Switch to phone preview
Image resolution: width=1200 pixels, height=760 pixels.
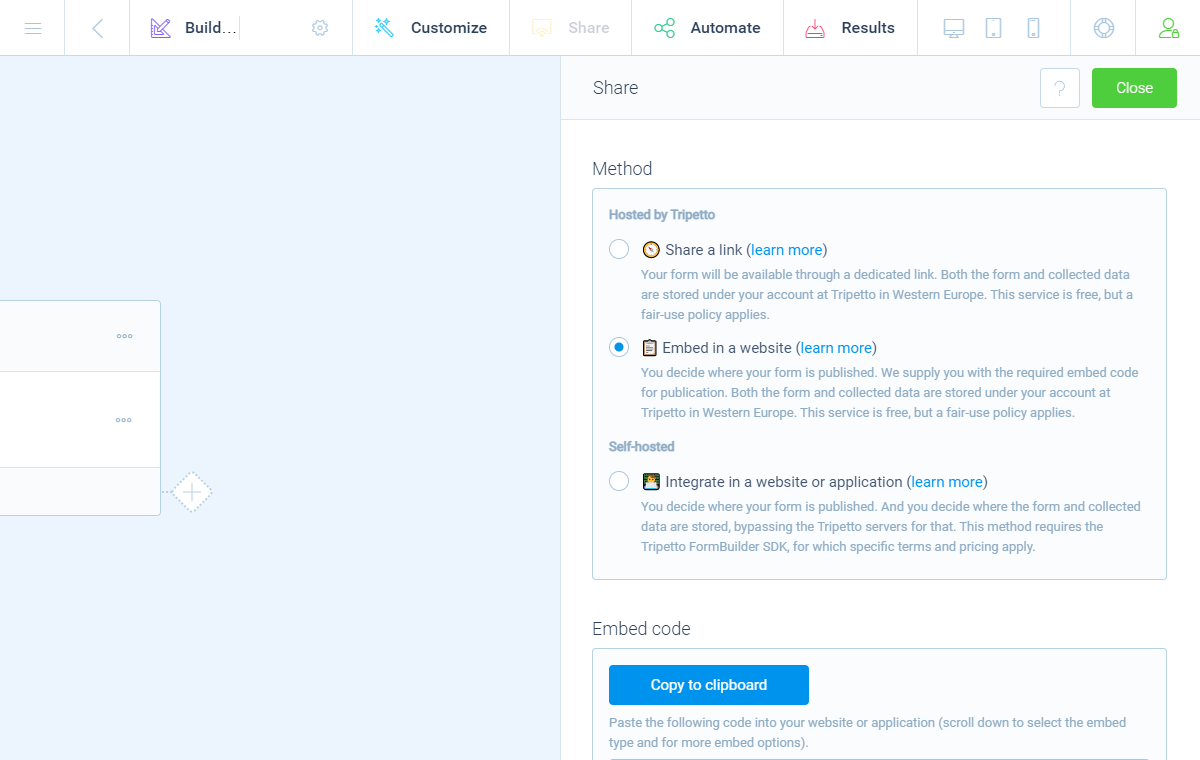[x=1034, y=28]
